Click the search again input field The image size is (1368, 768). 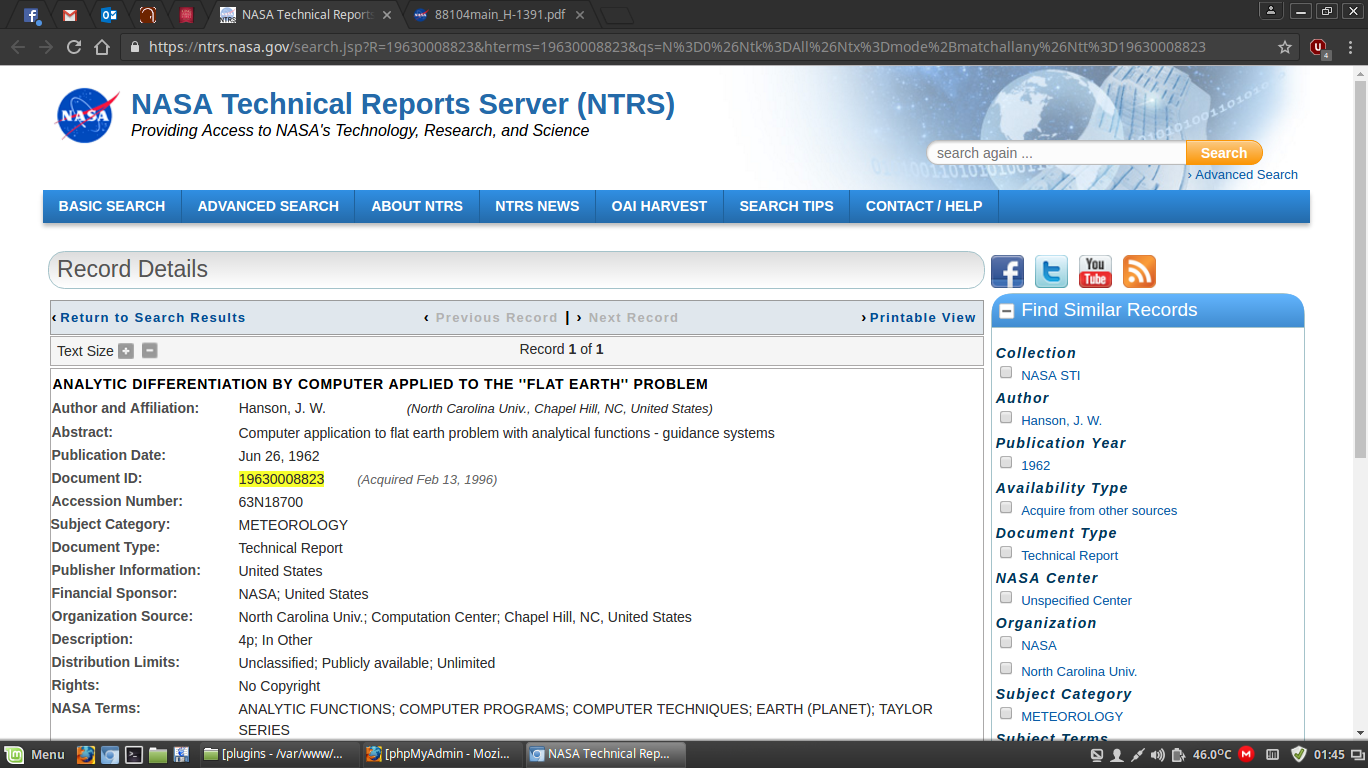(x=1055, y=153)
